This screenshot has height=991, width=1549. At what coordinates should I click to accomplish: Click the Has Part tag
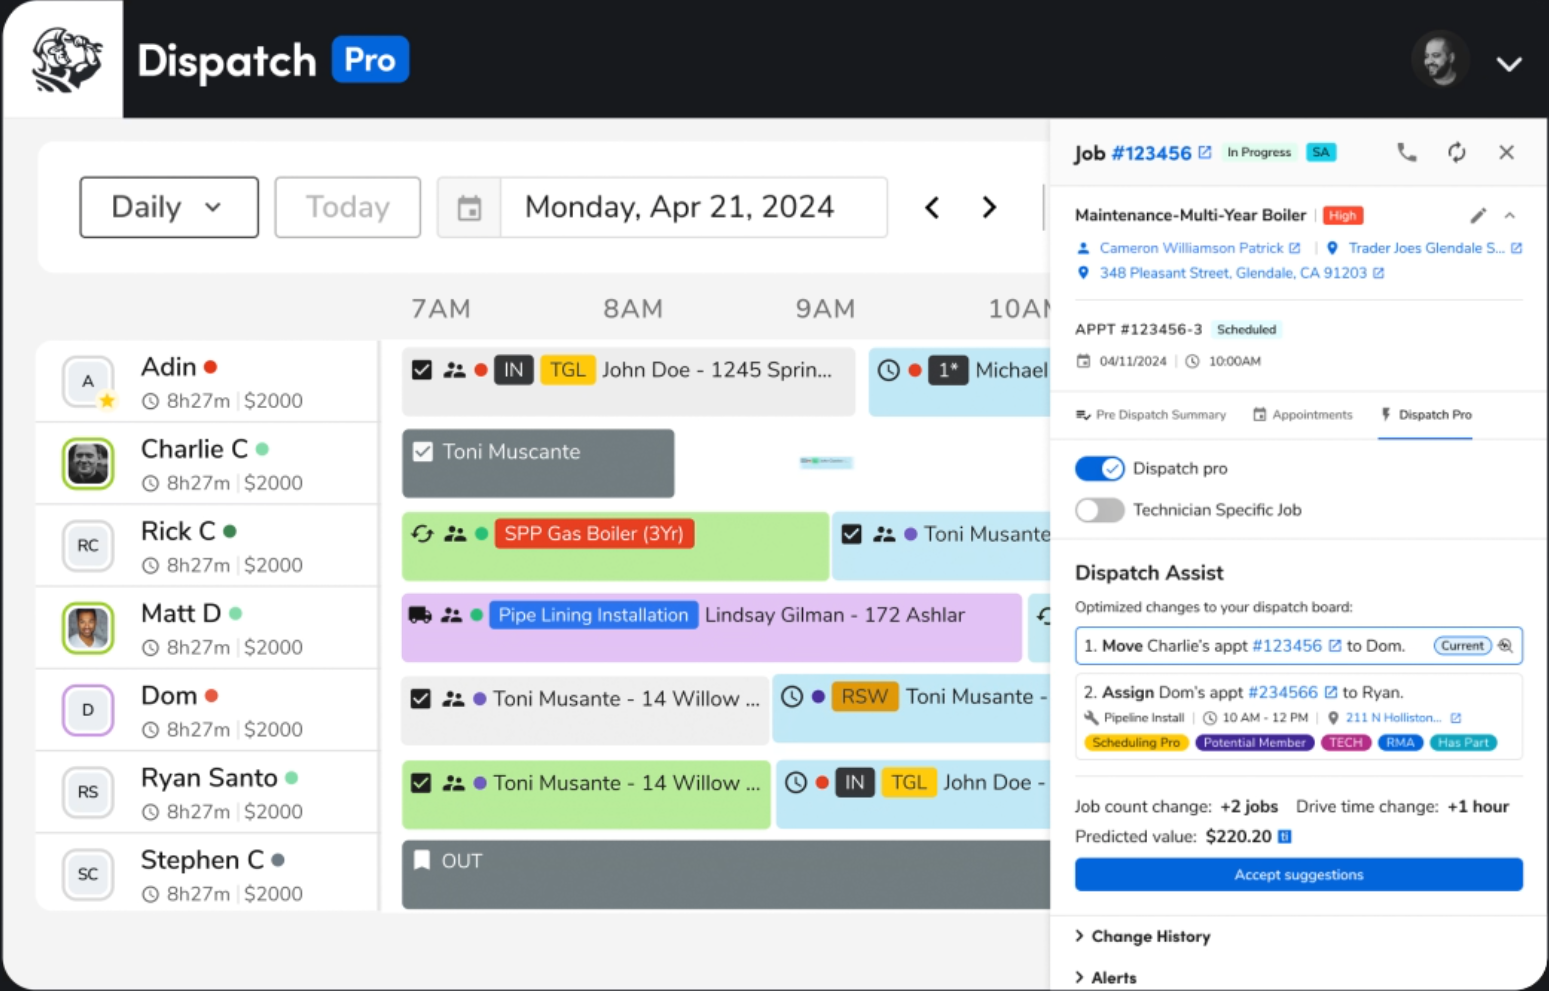click(x=1463, y=743)
